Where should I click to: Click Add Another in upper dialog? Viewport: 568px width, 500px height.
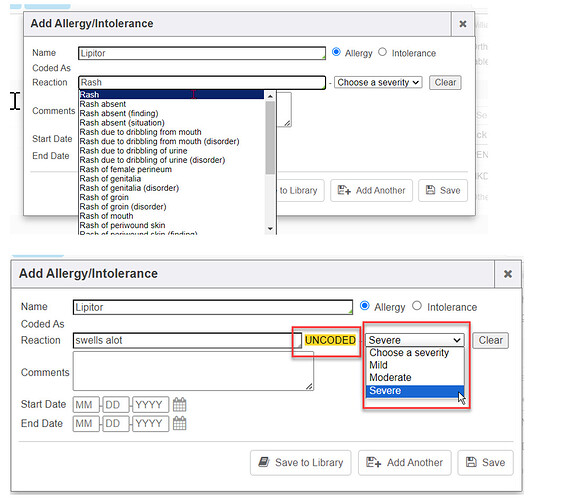(371, 190)
